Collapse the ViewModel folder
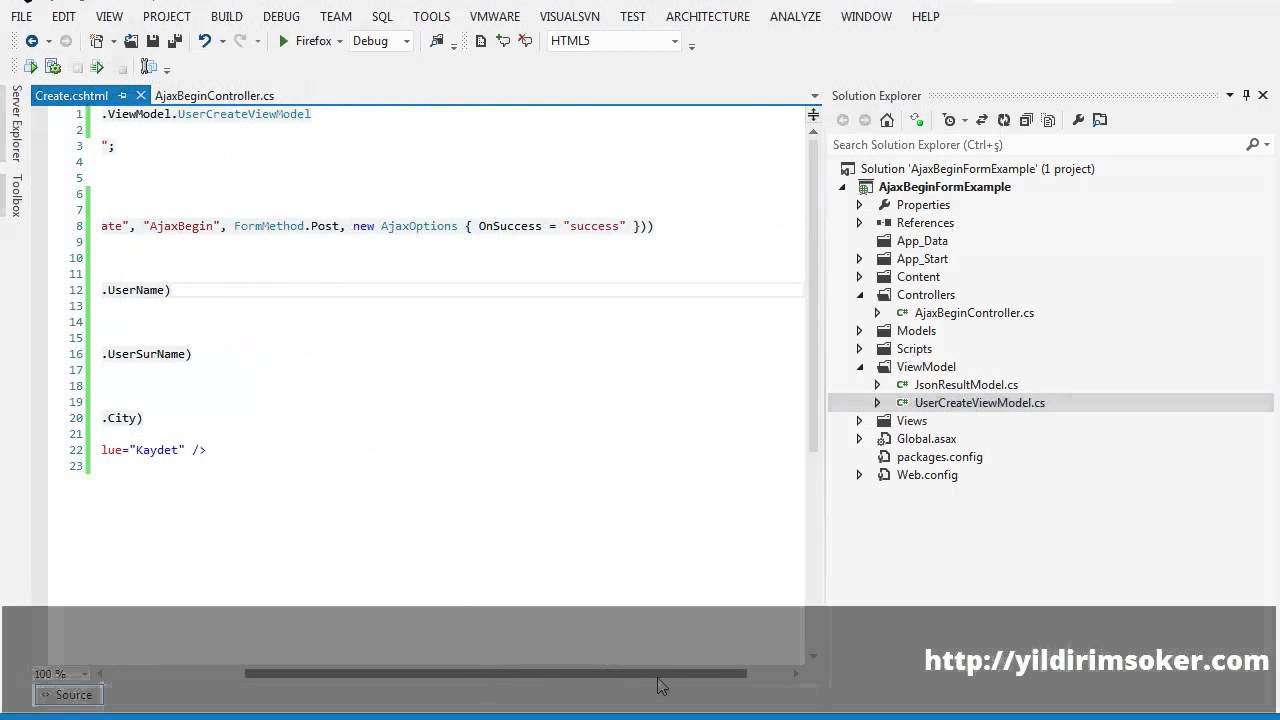 (x=859, y=367)
